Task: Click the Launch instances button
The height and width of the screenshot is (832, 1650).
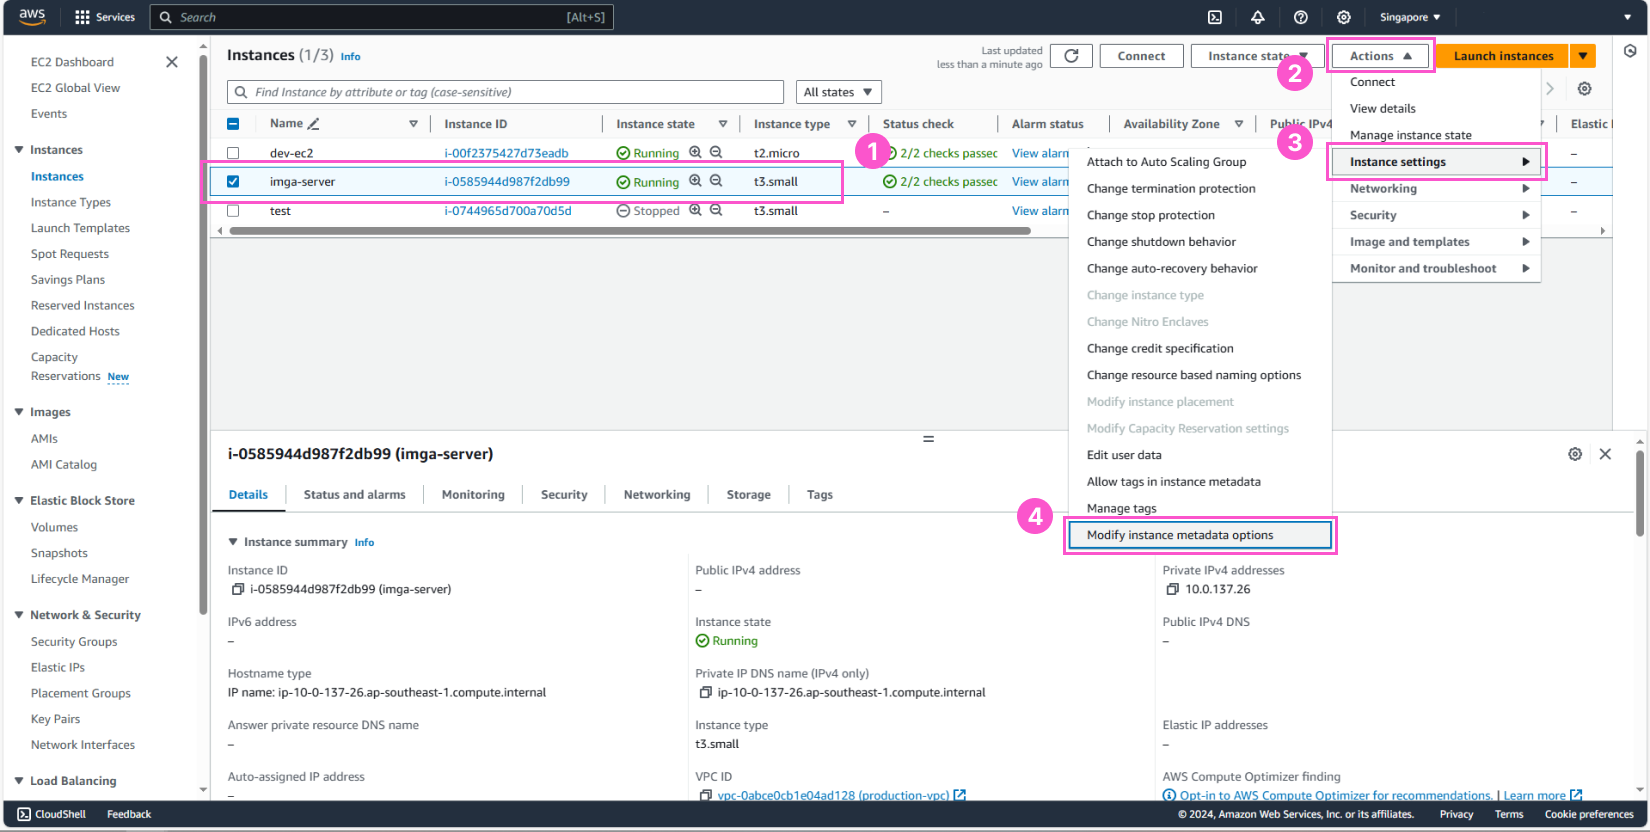Action: tap(1503, 56)
